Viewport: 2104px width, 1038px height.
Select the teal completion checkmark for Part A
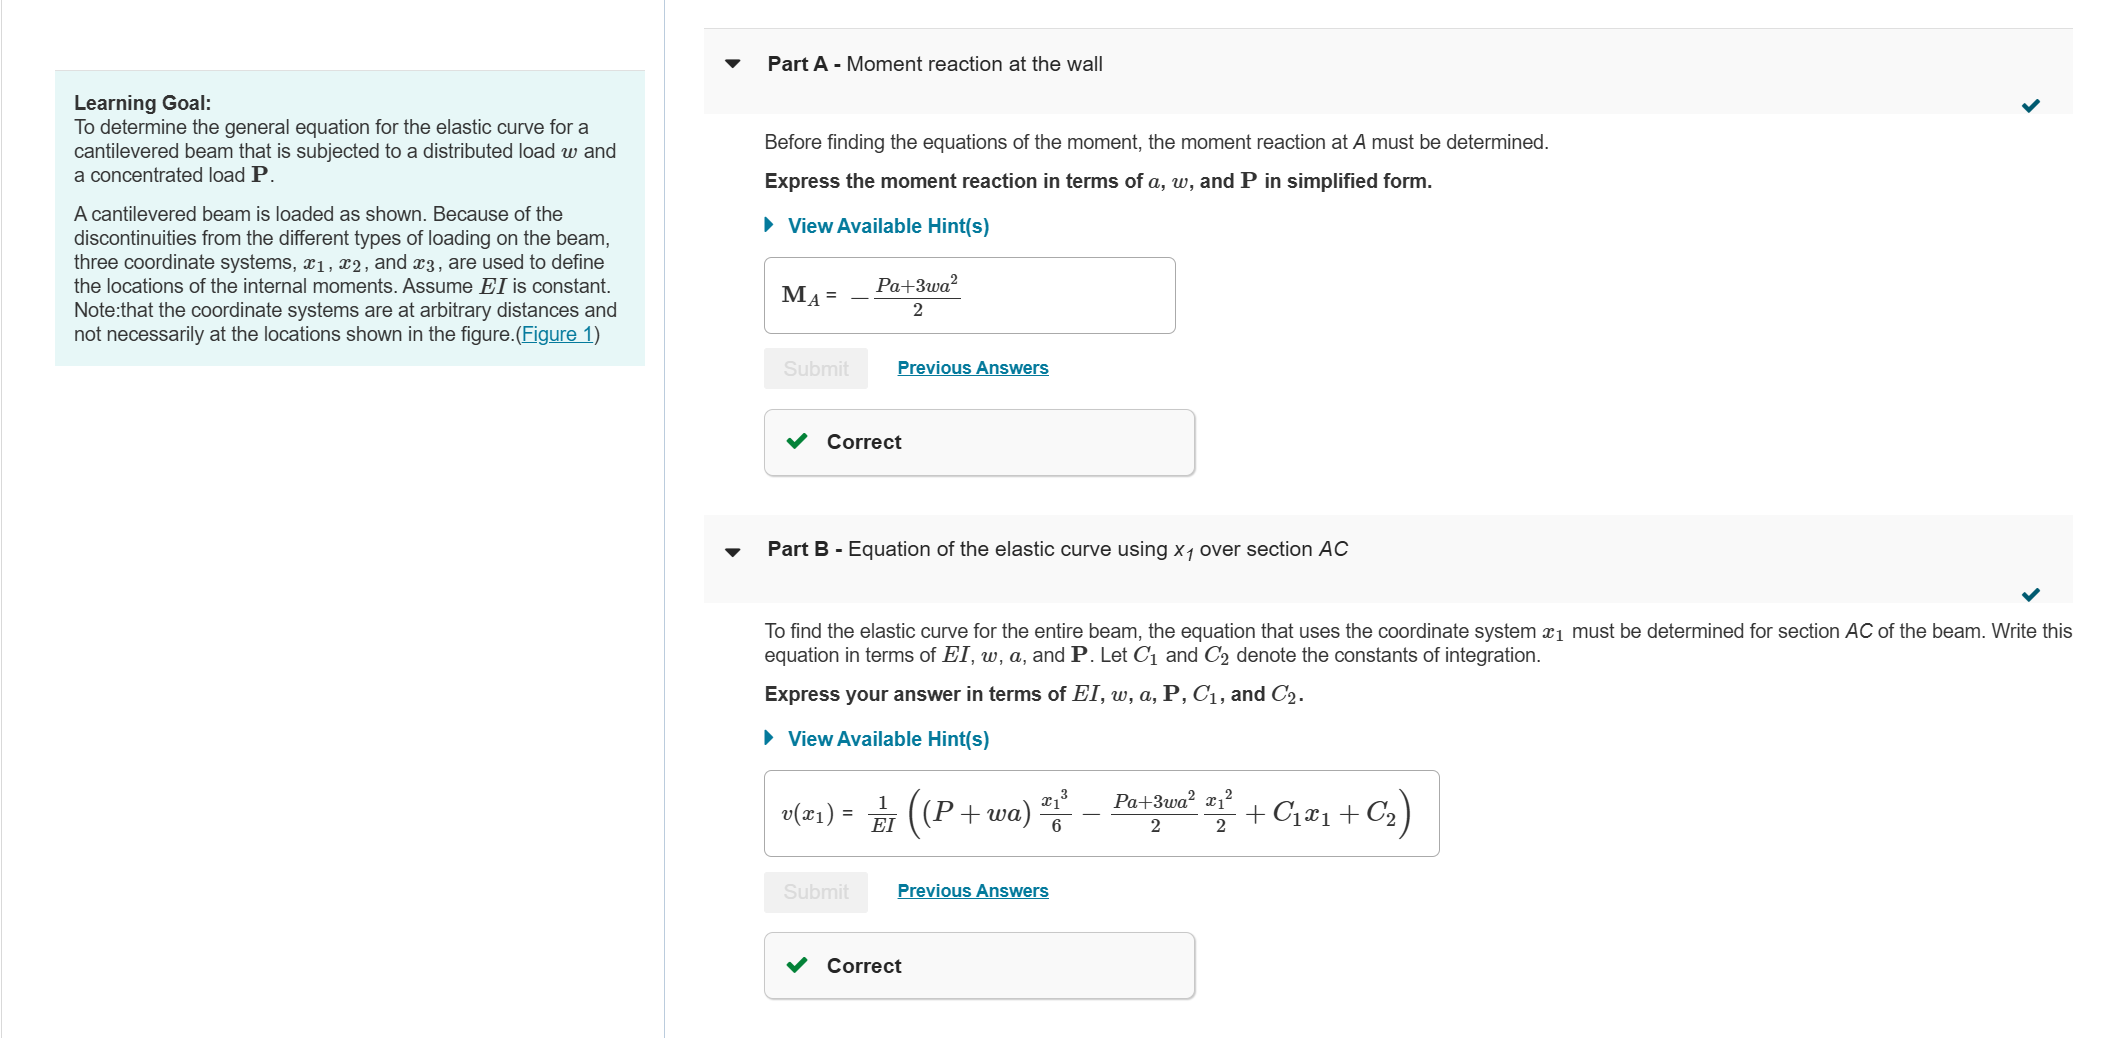[x=2028, y=104]
